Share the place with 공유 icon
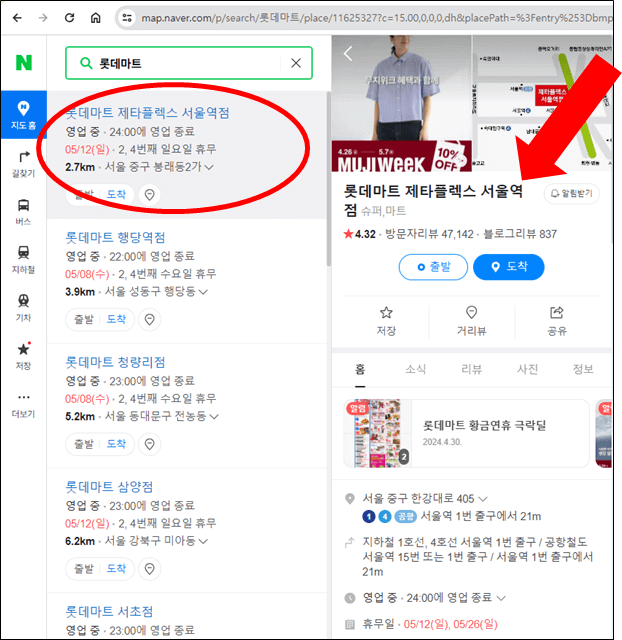This screenshot has height=640, width=622. tap(557, 321)
